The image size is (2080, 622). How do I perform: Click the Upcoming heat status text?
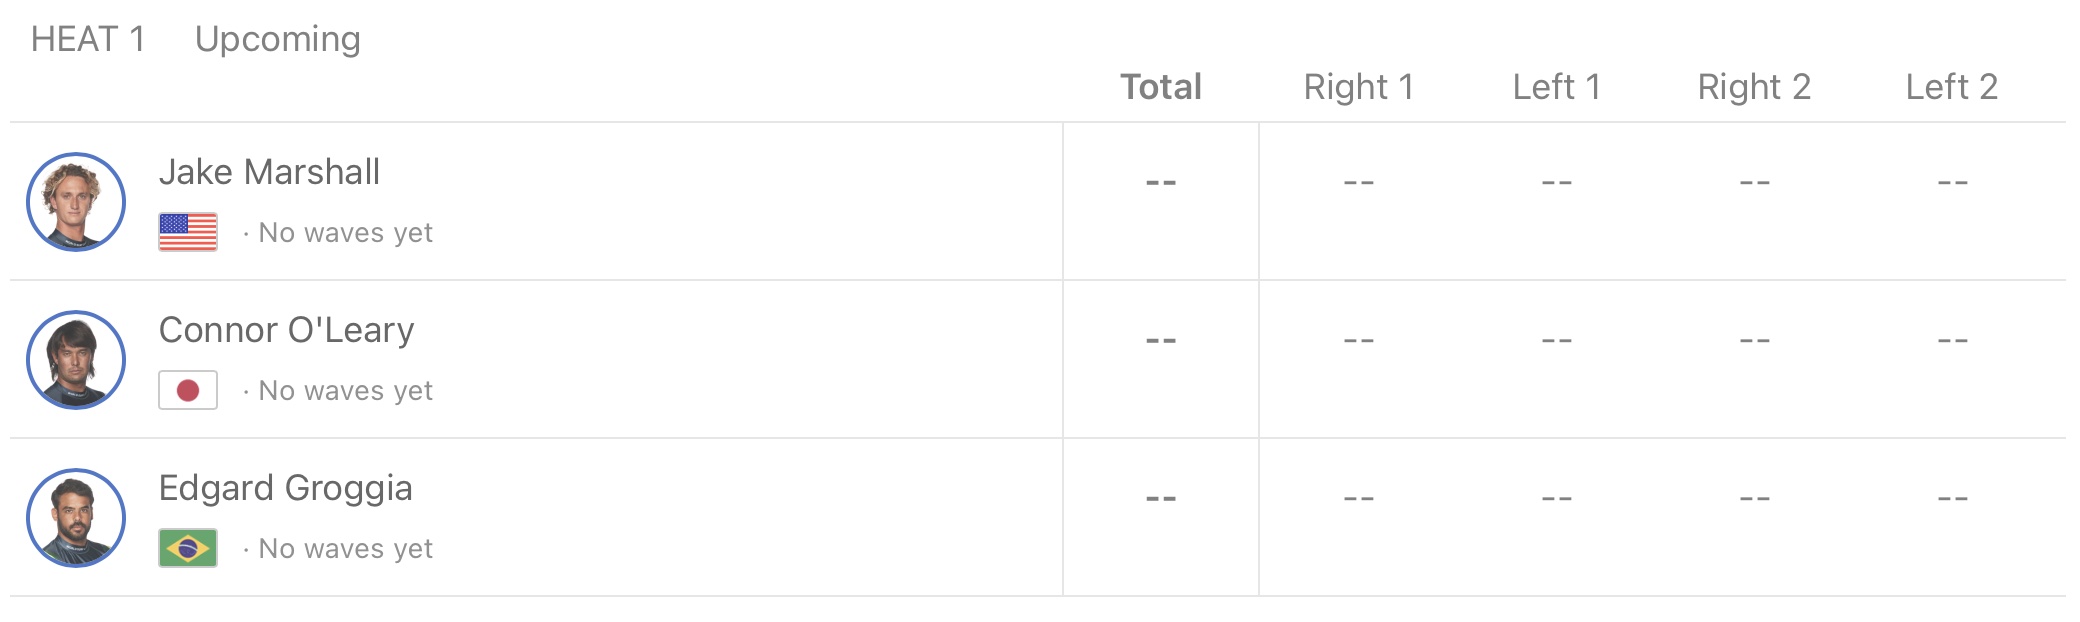point(277,39)
